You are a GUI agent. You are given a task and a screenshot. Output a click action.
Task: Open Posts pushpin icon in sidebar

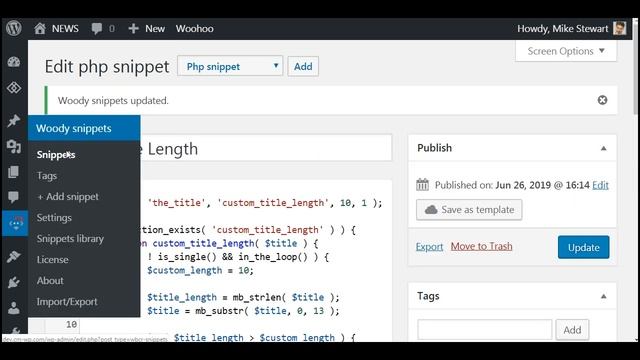click(x=14, y=120)
